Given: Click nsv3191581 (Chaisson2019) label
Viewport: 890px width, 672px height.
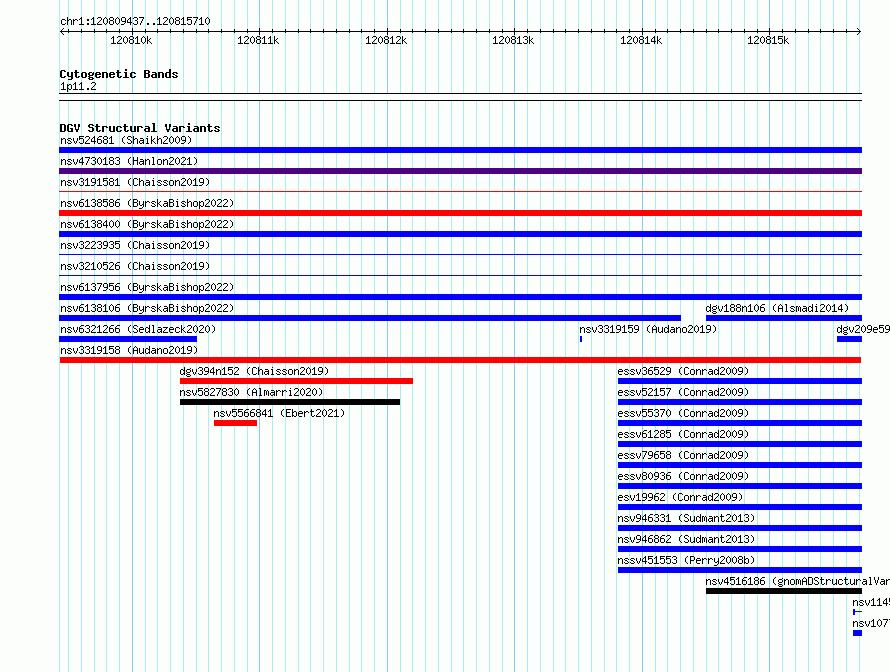Looking at the screenshot, I should point(135,182).
